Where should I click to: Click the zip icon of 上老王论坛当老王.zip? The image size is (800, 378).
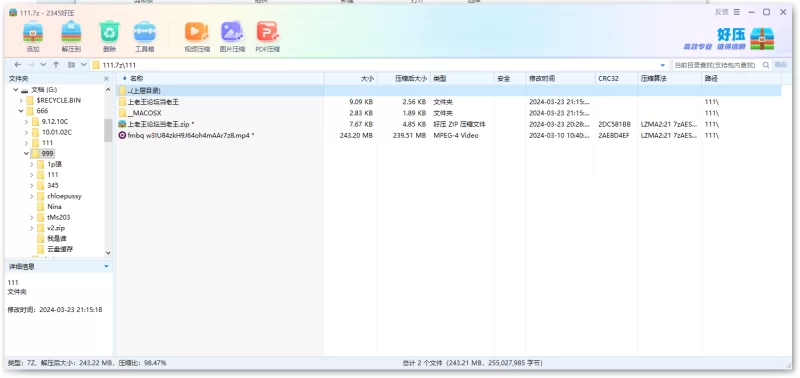click(x=122, y=124)
